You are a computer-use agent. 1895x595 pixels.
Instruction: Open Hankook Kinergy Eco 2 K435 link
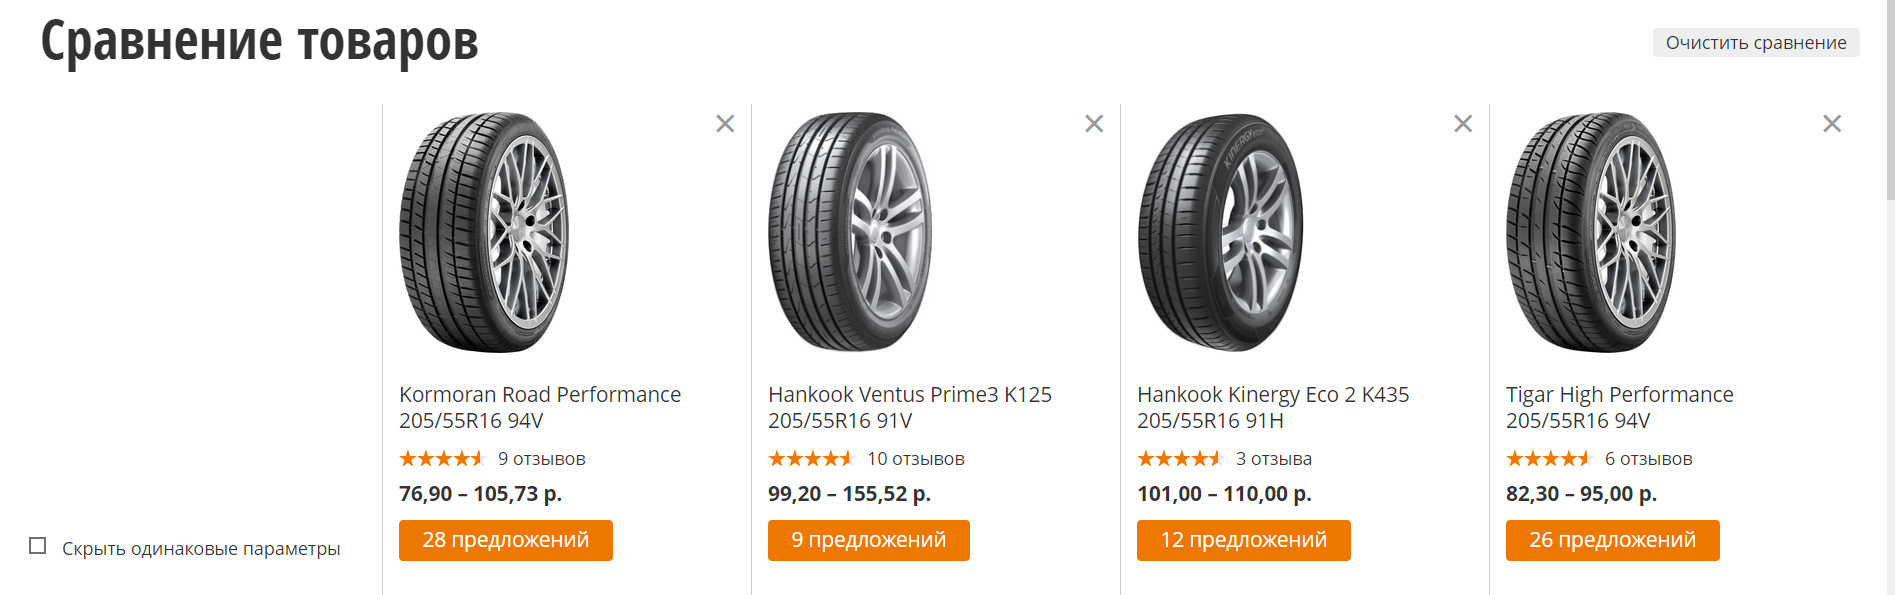(1272, 407)
